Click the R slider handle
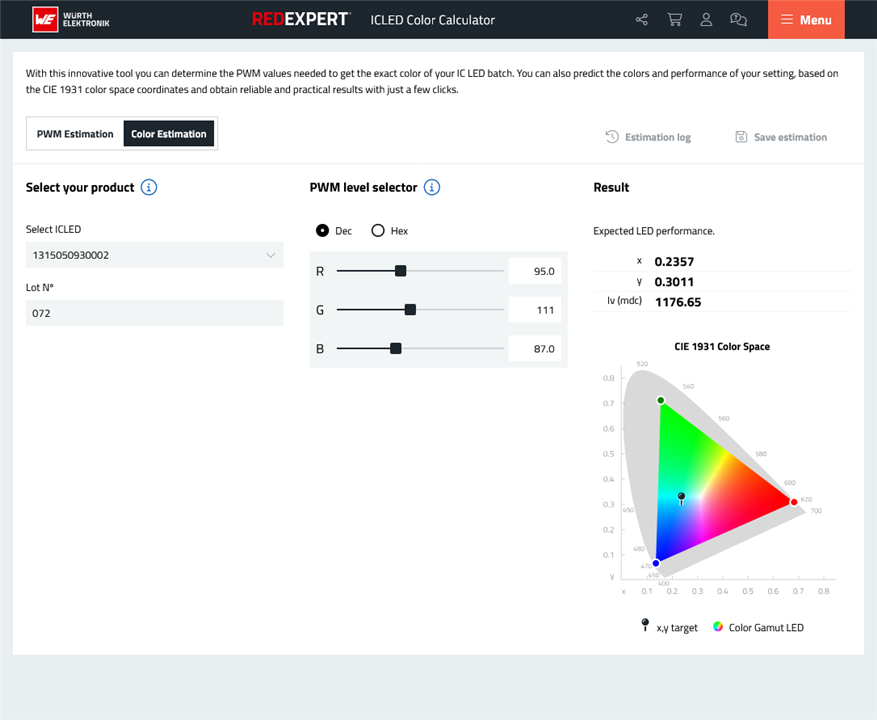 400,271
